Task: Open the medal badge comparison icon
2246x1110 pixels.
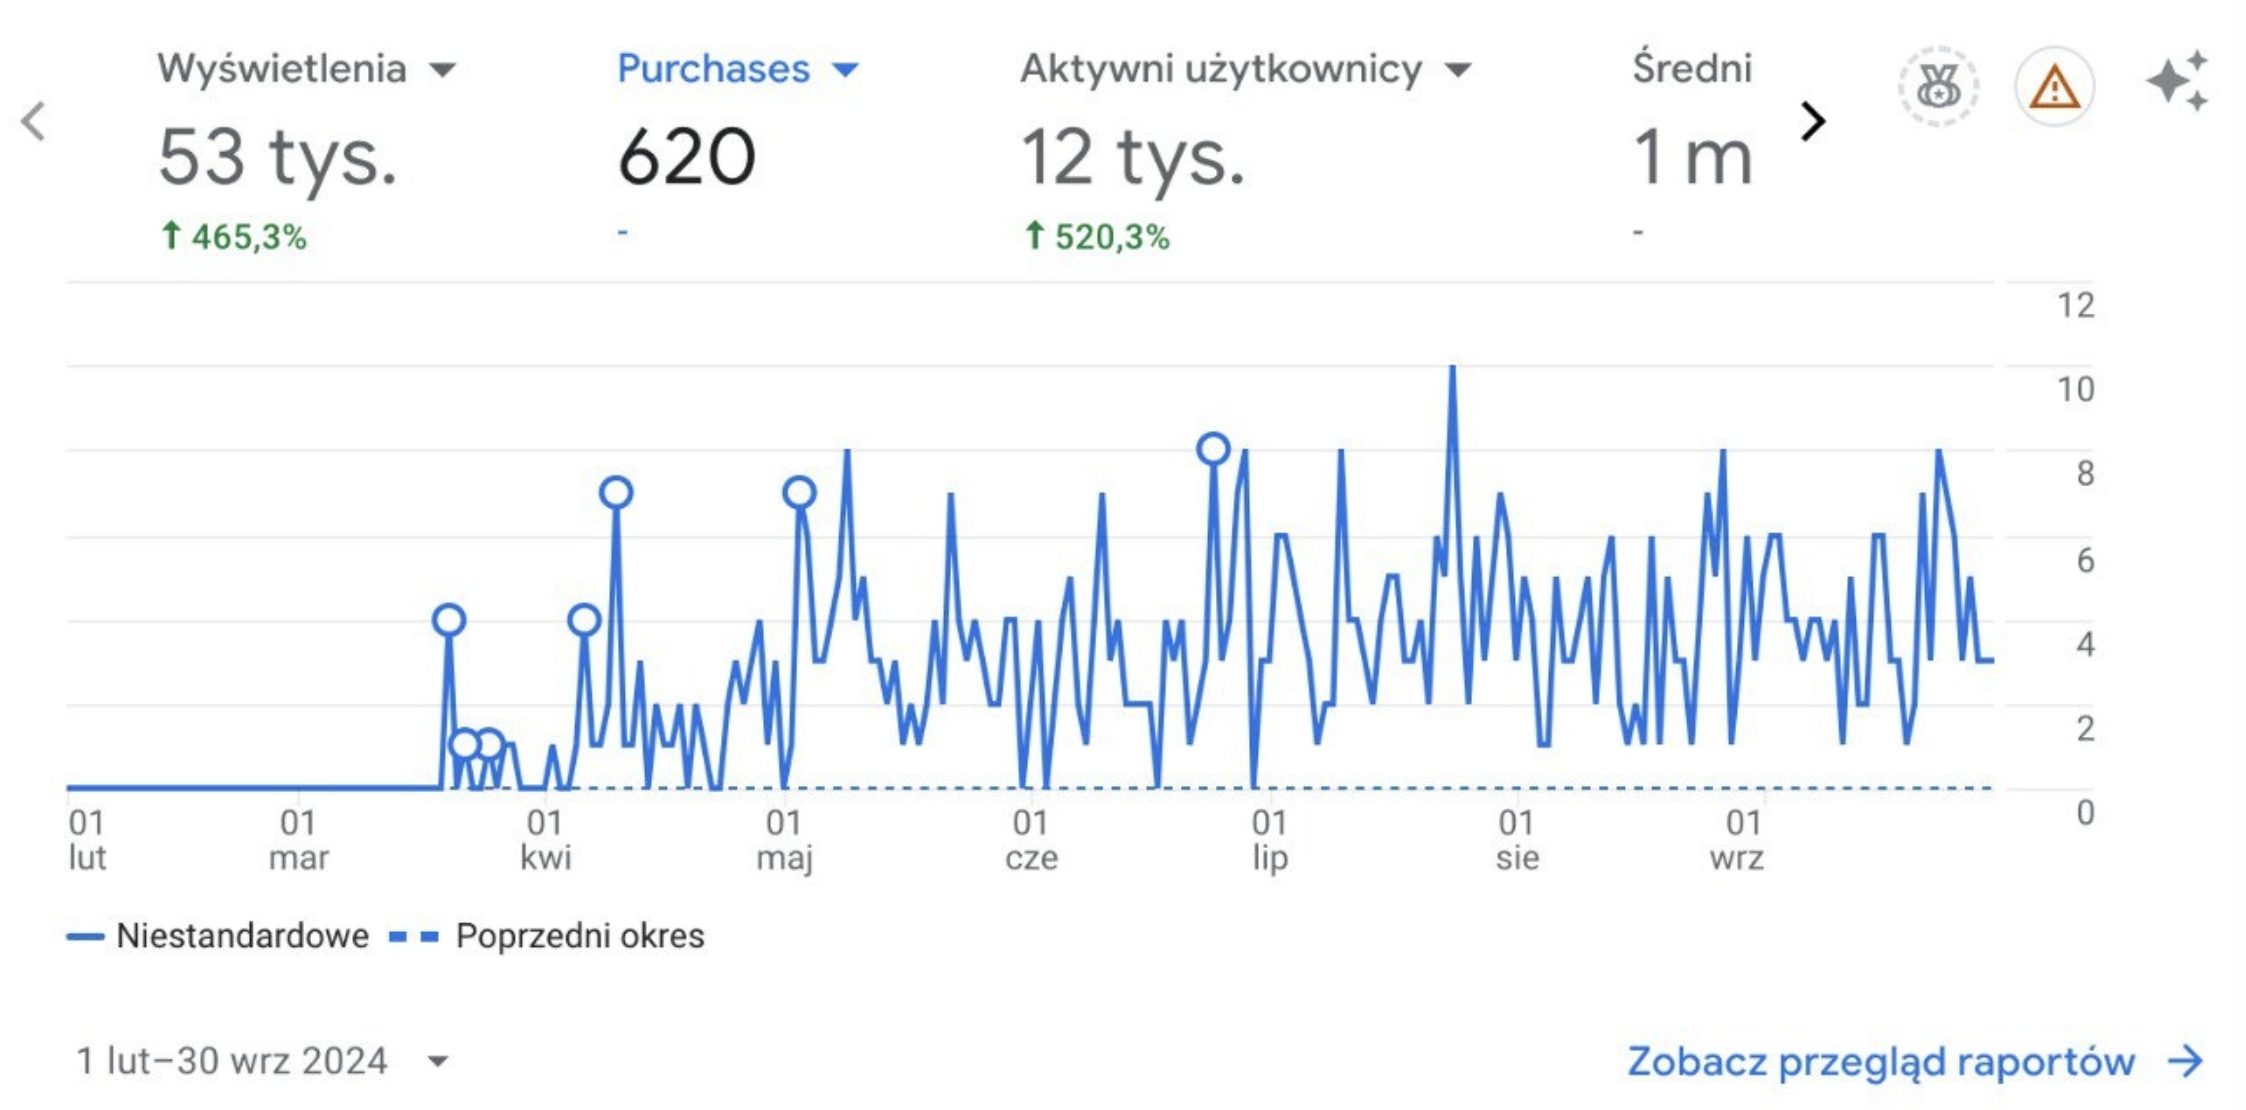Action: (x=1938, y=86)
